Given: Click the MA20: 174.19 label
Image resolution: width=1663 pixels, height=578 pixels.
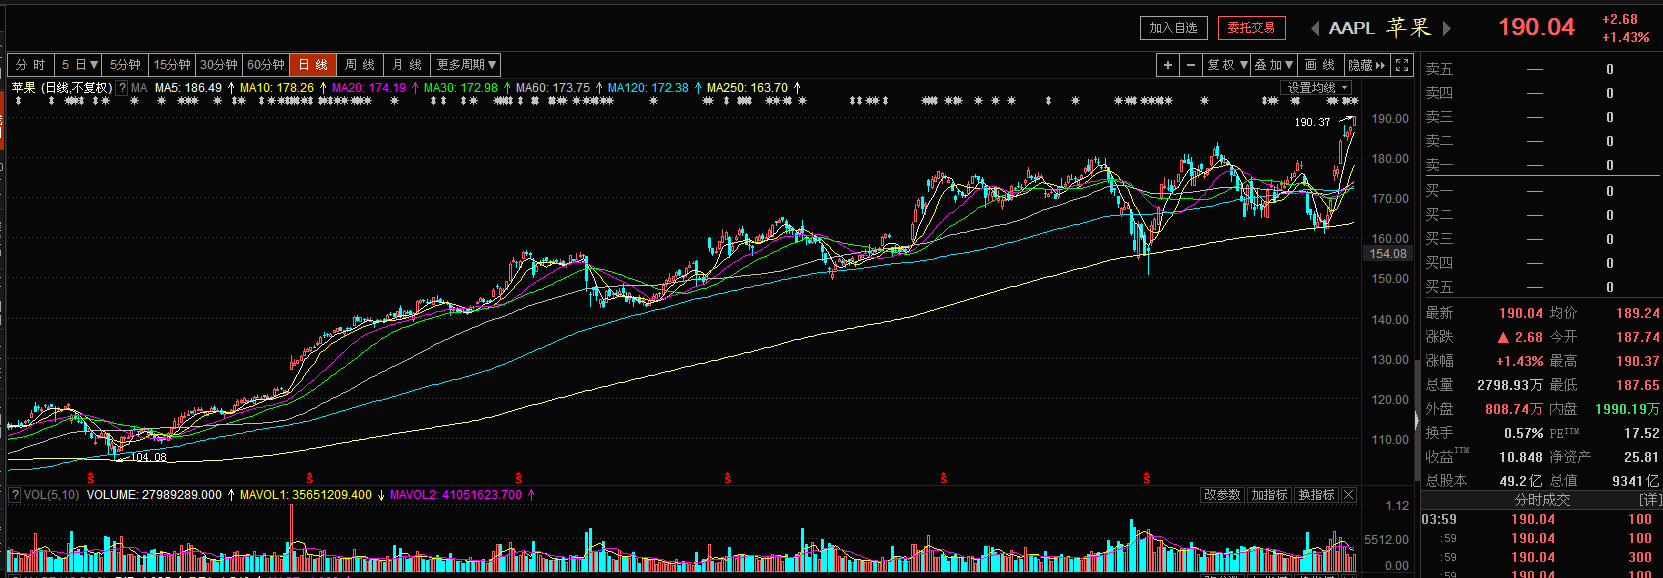Looking at the screenshot, I should (369, 88).
